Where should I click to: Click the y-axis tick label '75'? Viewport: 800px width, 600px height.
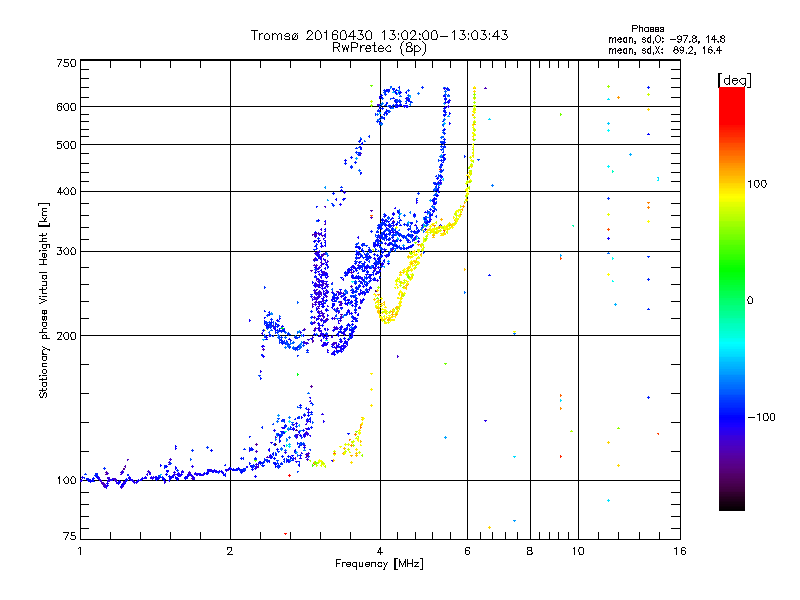tap(70, 536)
